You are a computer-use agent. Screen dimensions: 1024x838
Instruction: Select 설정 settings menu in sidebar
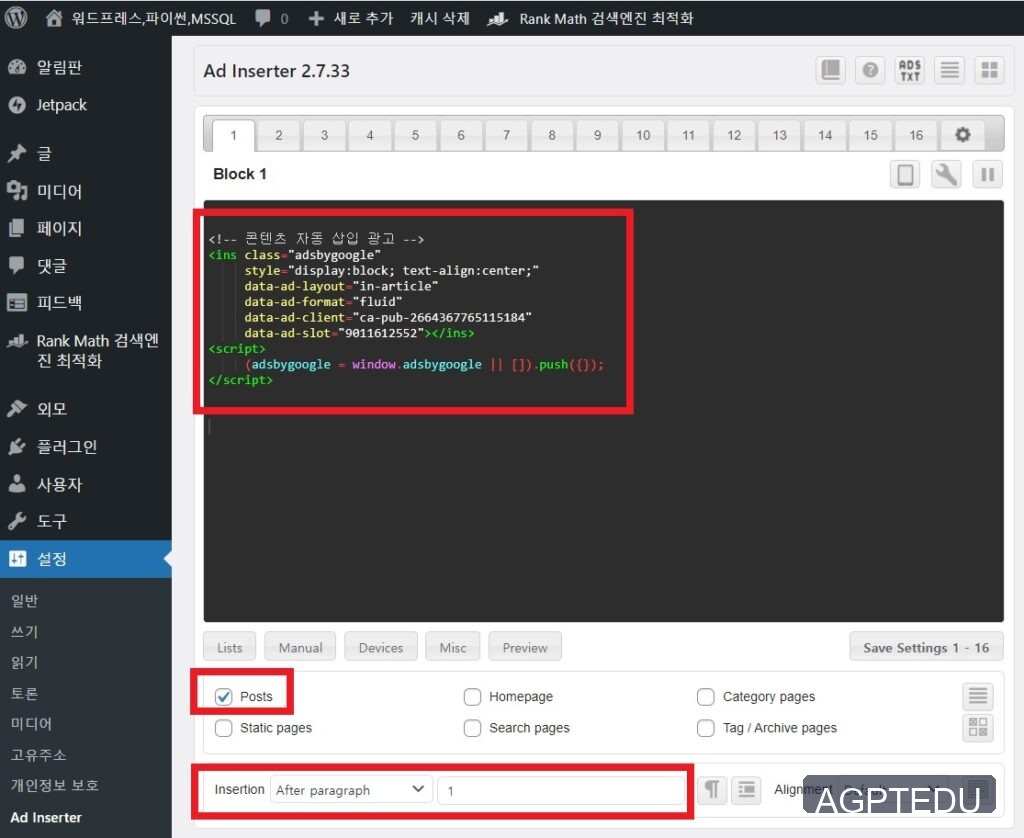pos(86,559)
